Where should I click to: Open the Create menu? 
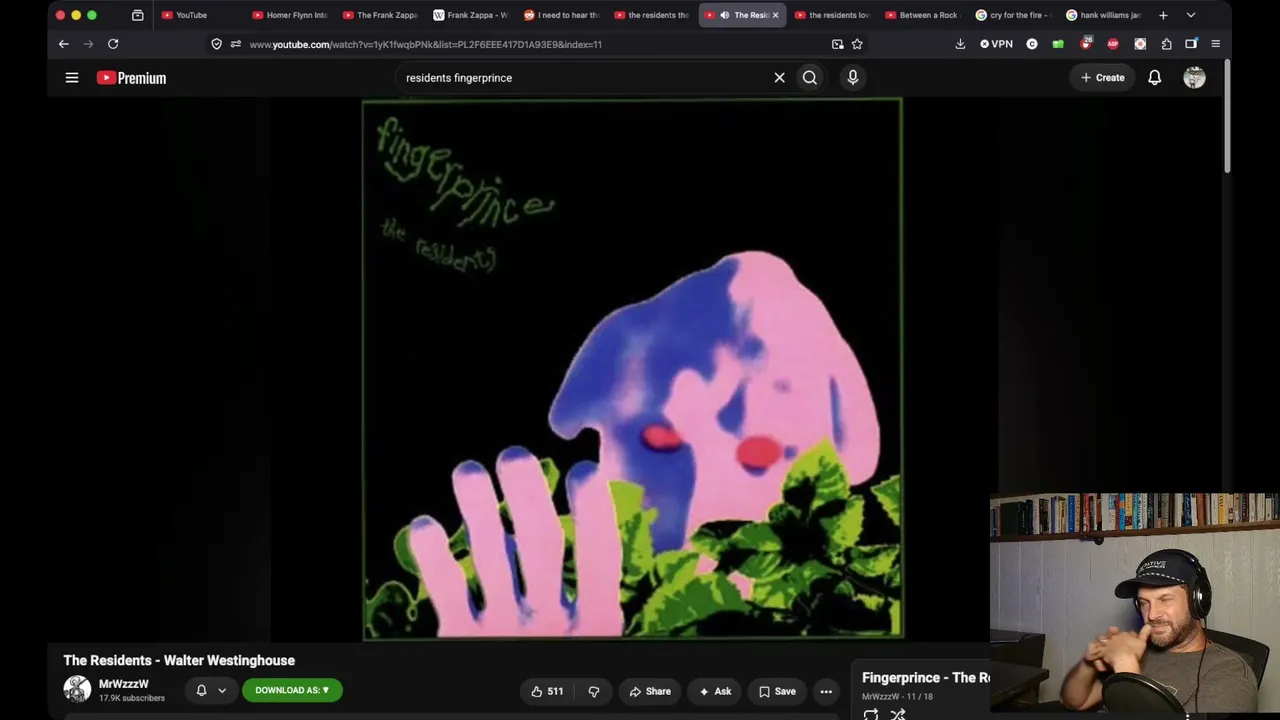pyautogui.click(x=1103, y=78)
